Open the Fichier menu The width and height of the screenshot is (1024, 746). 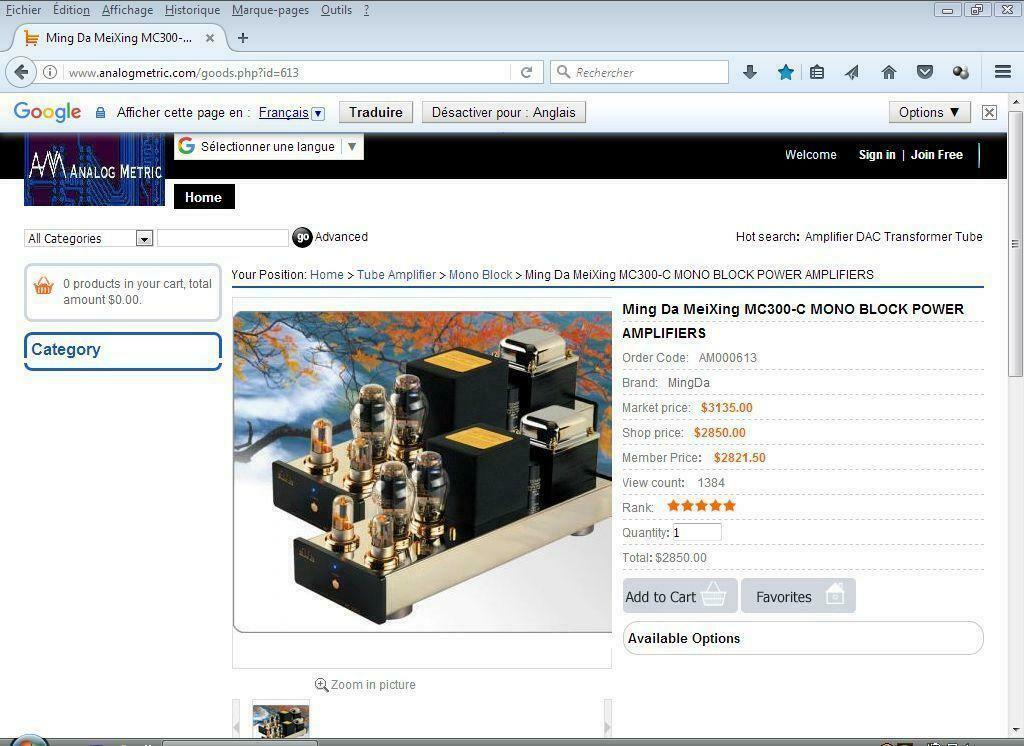pyautogui.click(x=24, y=10)
